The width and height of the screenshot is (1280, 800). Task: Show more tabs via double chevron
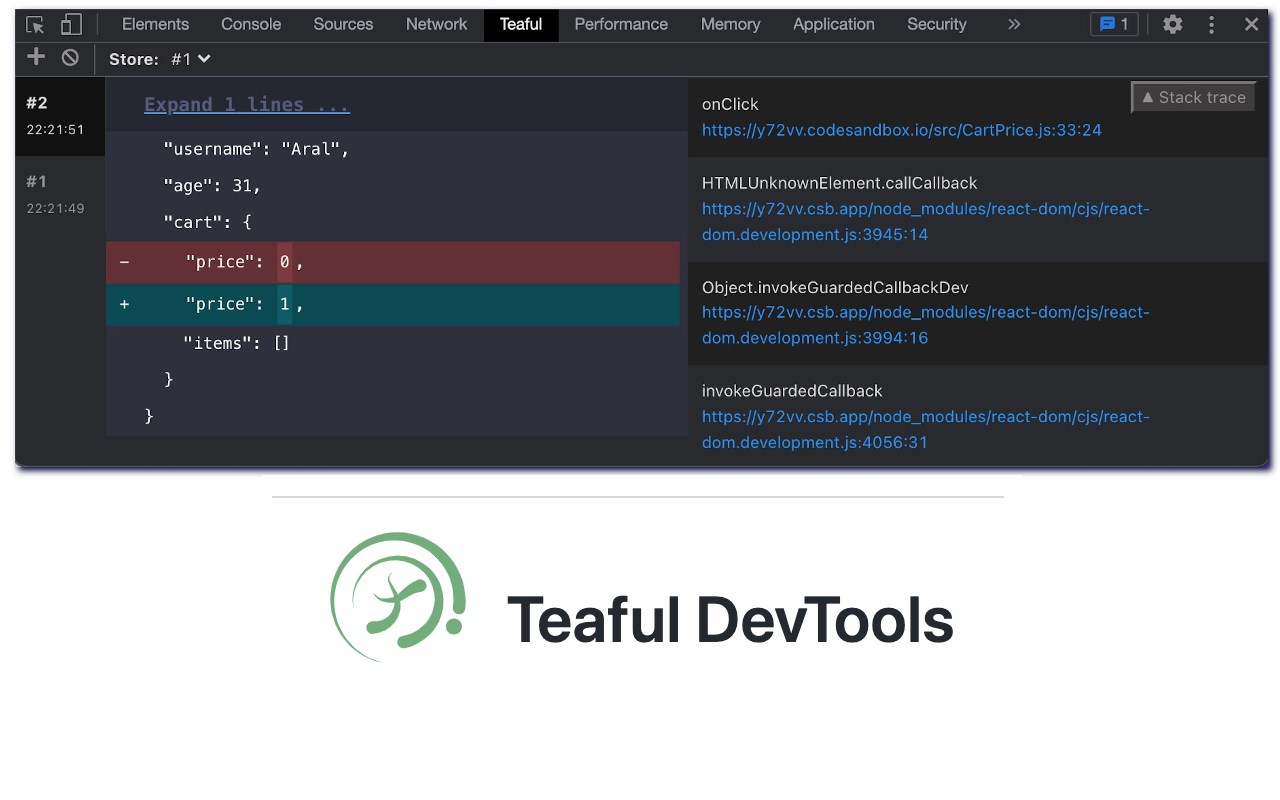[1014, 24]
